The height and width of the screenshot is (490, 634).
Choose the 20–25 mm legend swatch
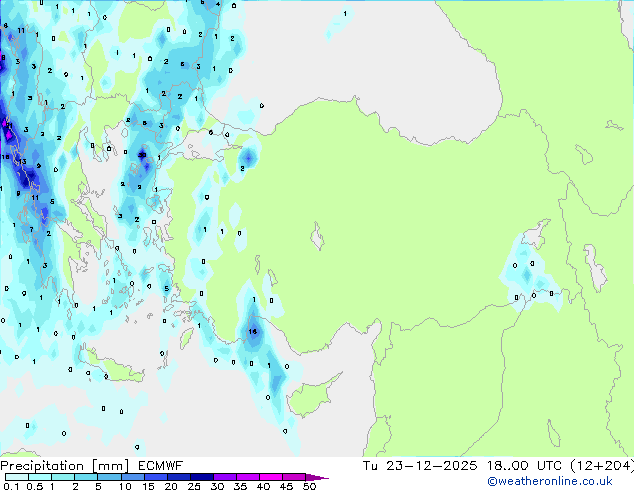click(x=179, y=477)
